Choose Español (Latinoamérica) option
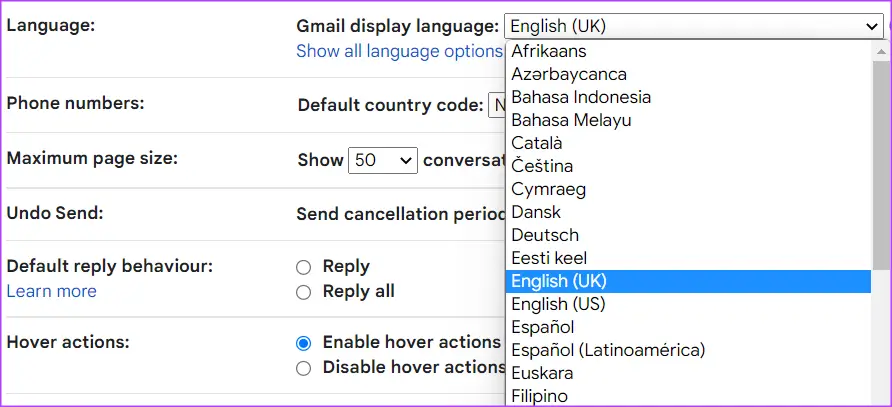Viewport: 892px width, 407px height. (x=608, y=350)
